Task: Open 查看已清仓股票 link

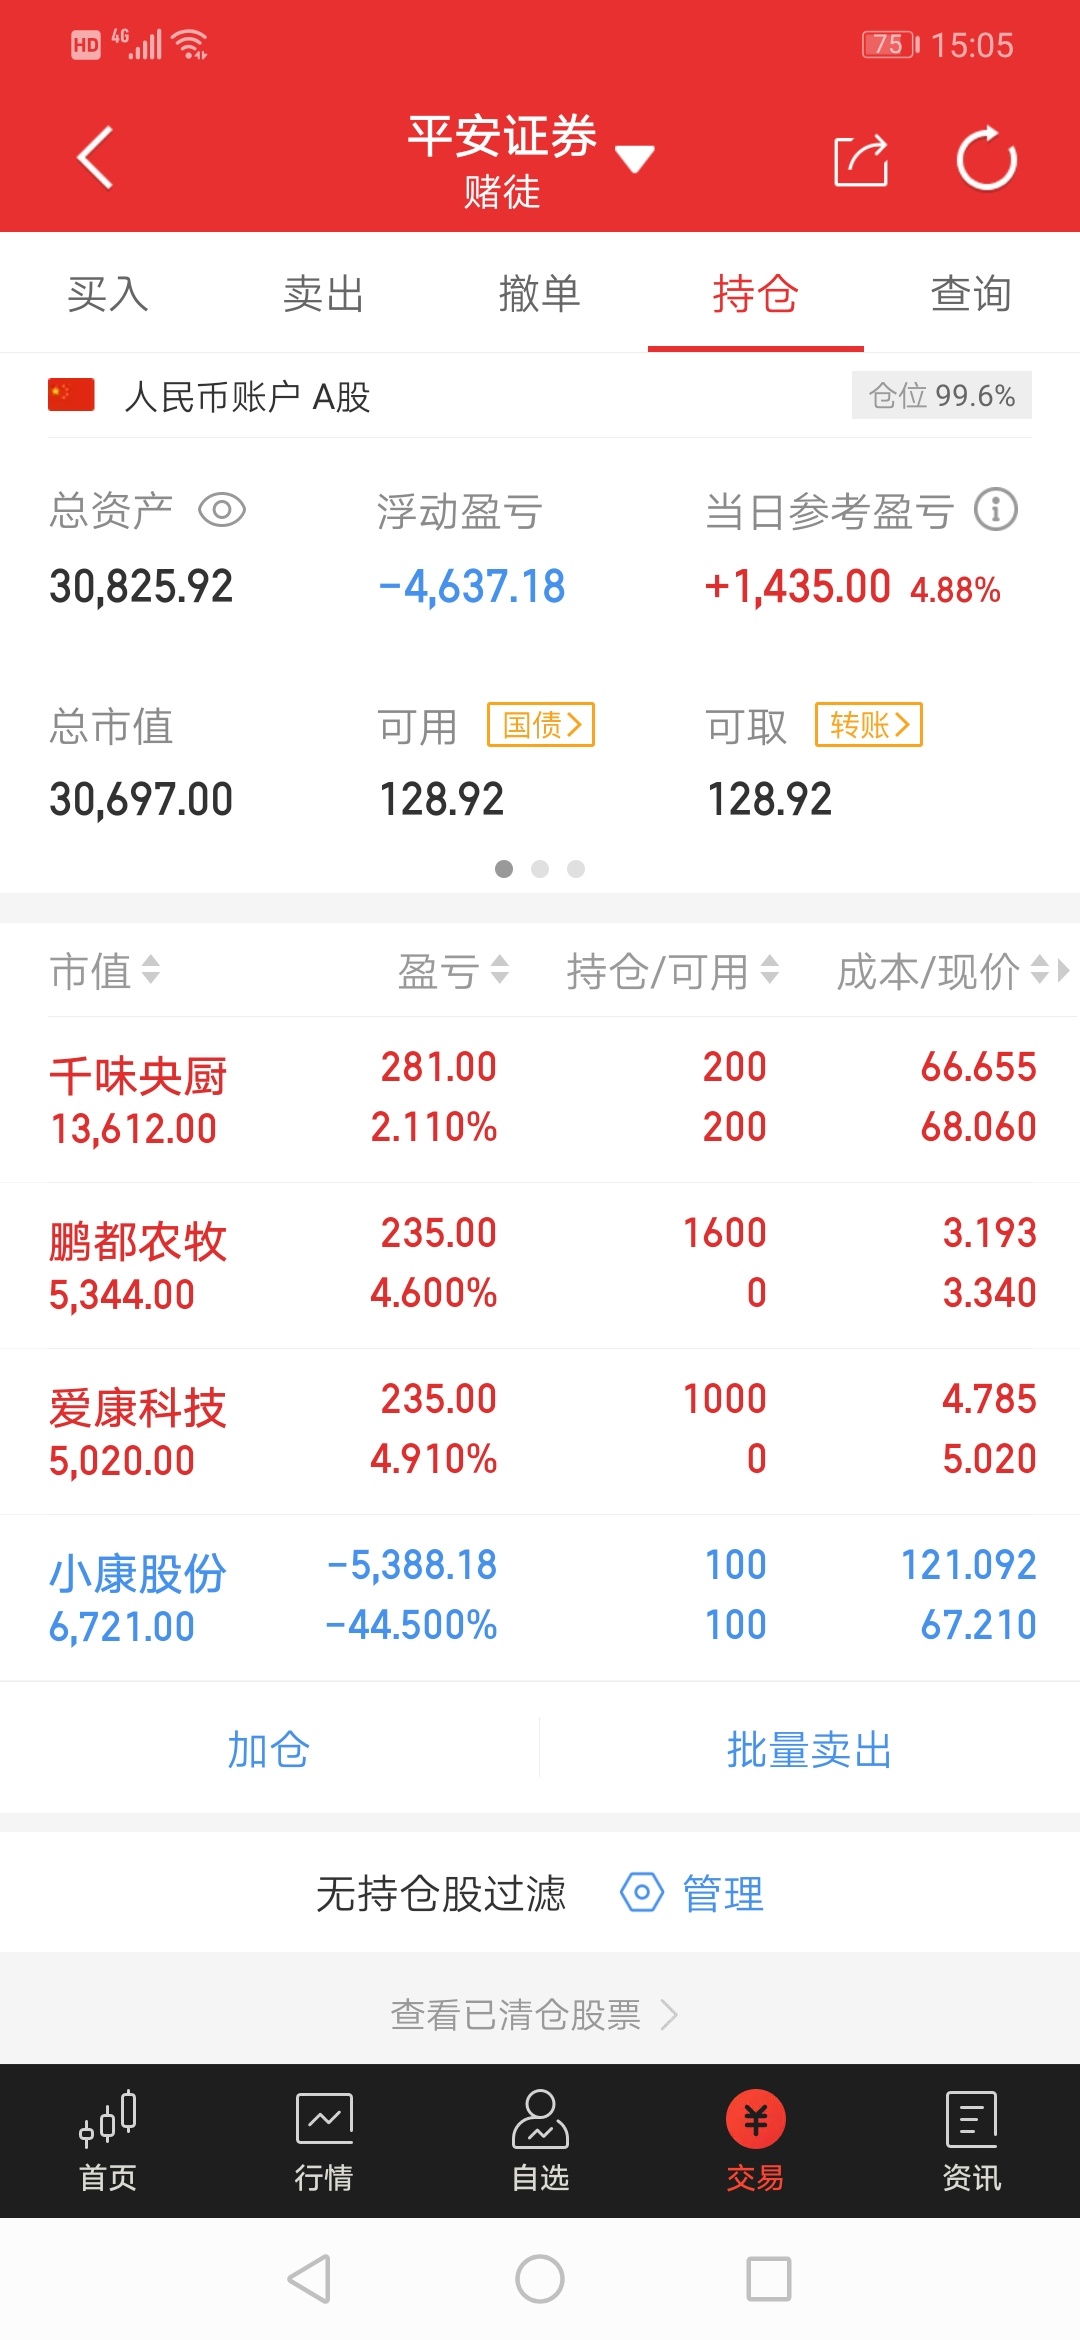Action: [534, 2014]
